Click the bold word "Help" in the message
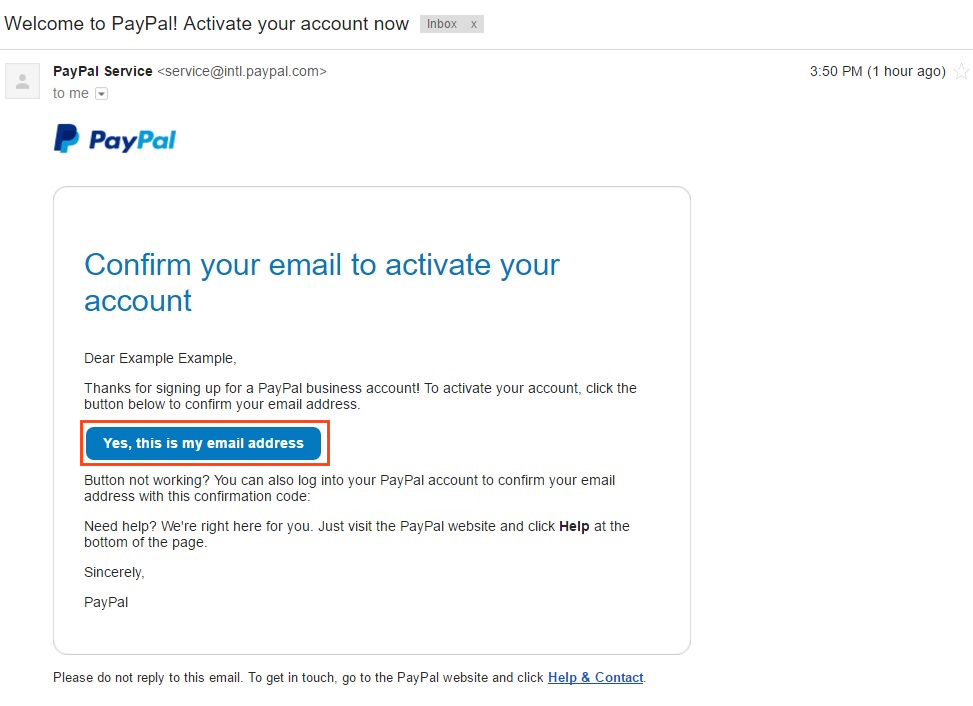The image size is (973, 706). 574,526
